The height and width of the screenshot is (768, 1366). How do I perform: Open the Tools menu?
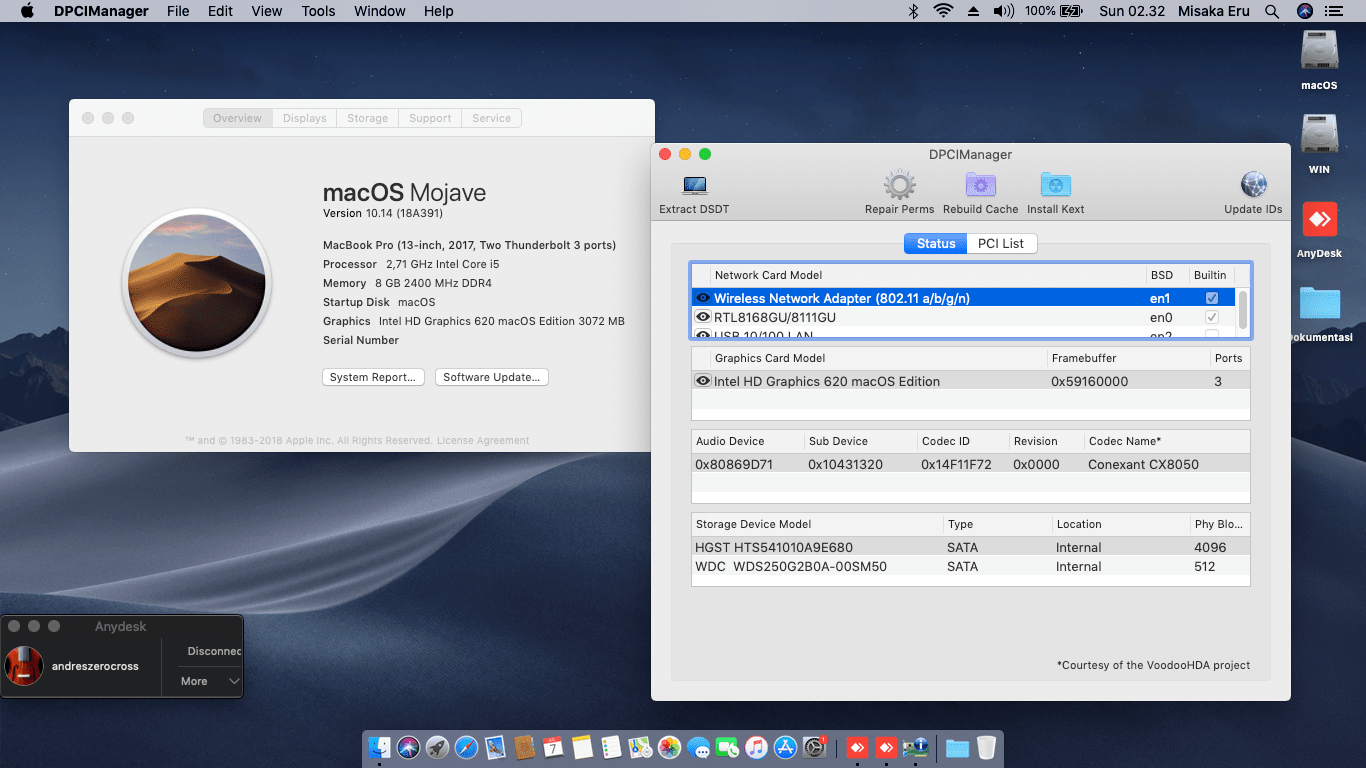[x=318, y=11]
